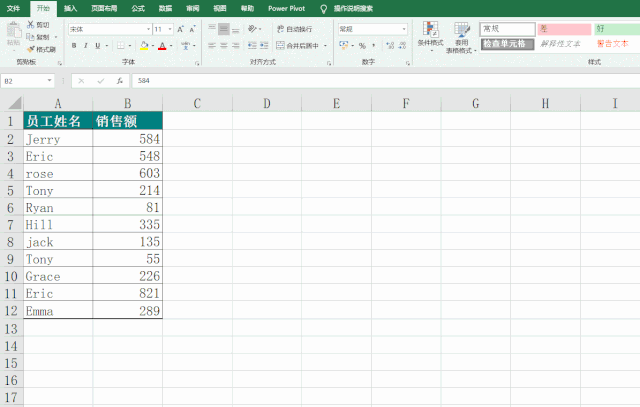Viewport: 640px width, 407px height.
Task: Toggle italic formatting
Action: coord(86,46)
